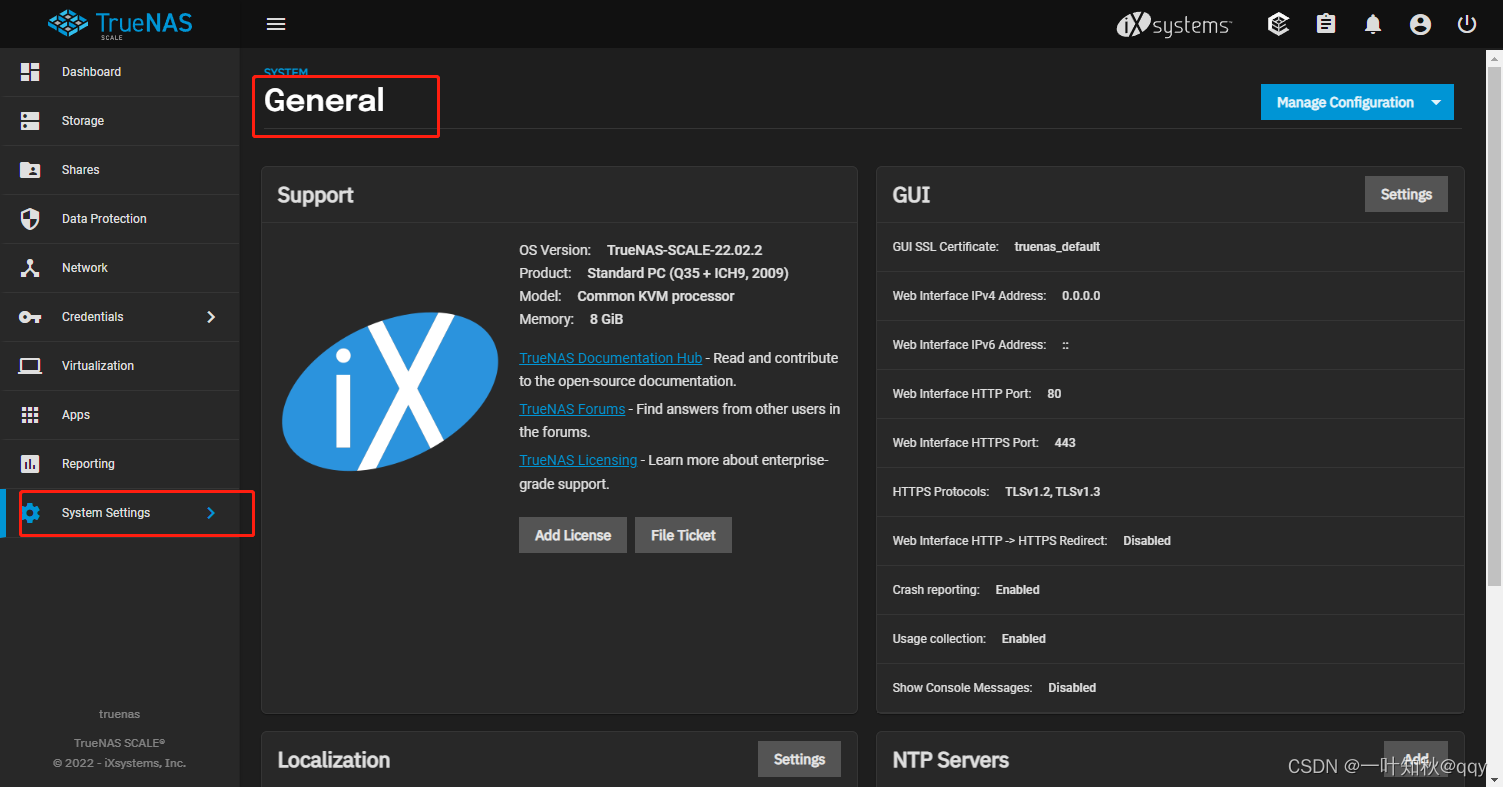The width and height of the screenshot is (1503, 787).
Task: Click the large iX logo image
Action: tap(390, 392)
